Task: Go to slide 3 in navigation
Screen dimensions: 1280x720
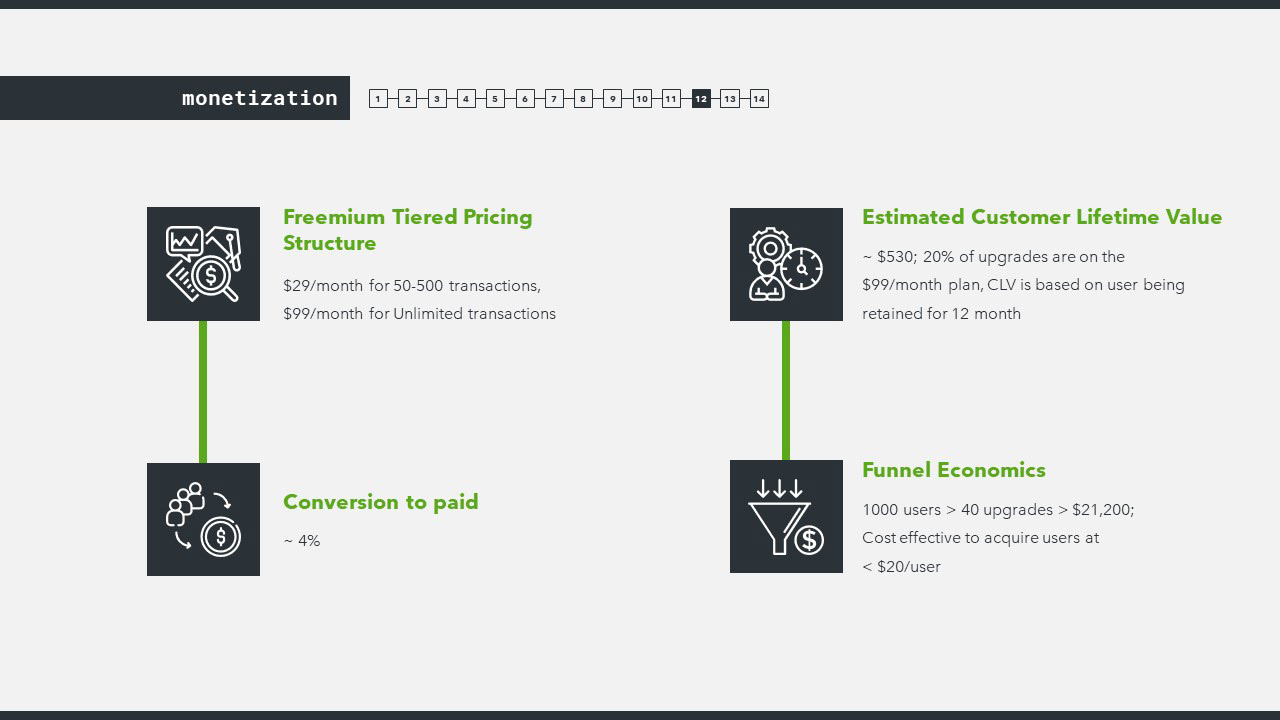Action: click(x=437, y=98)
